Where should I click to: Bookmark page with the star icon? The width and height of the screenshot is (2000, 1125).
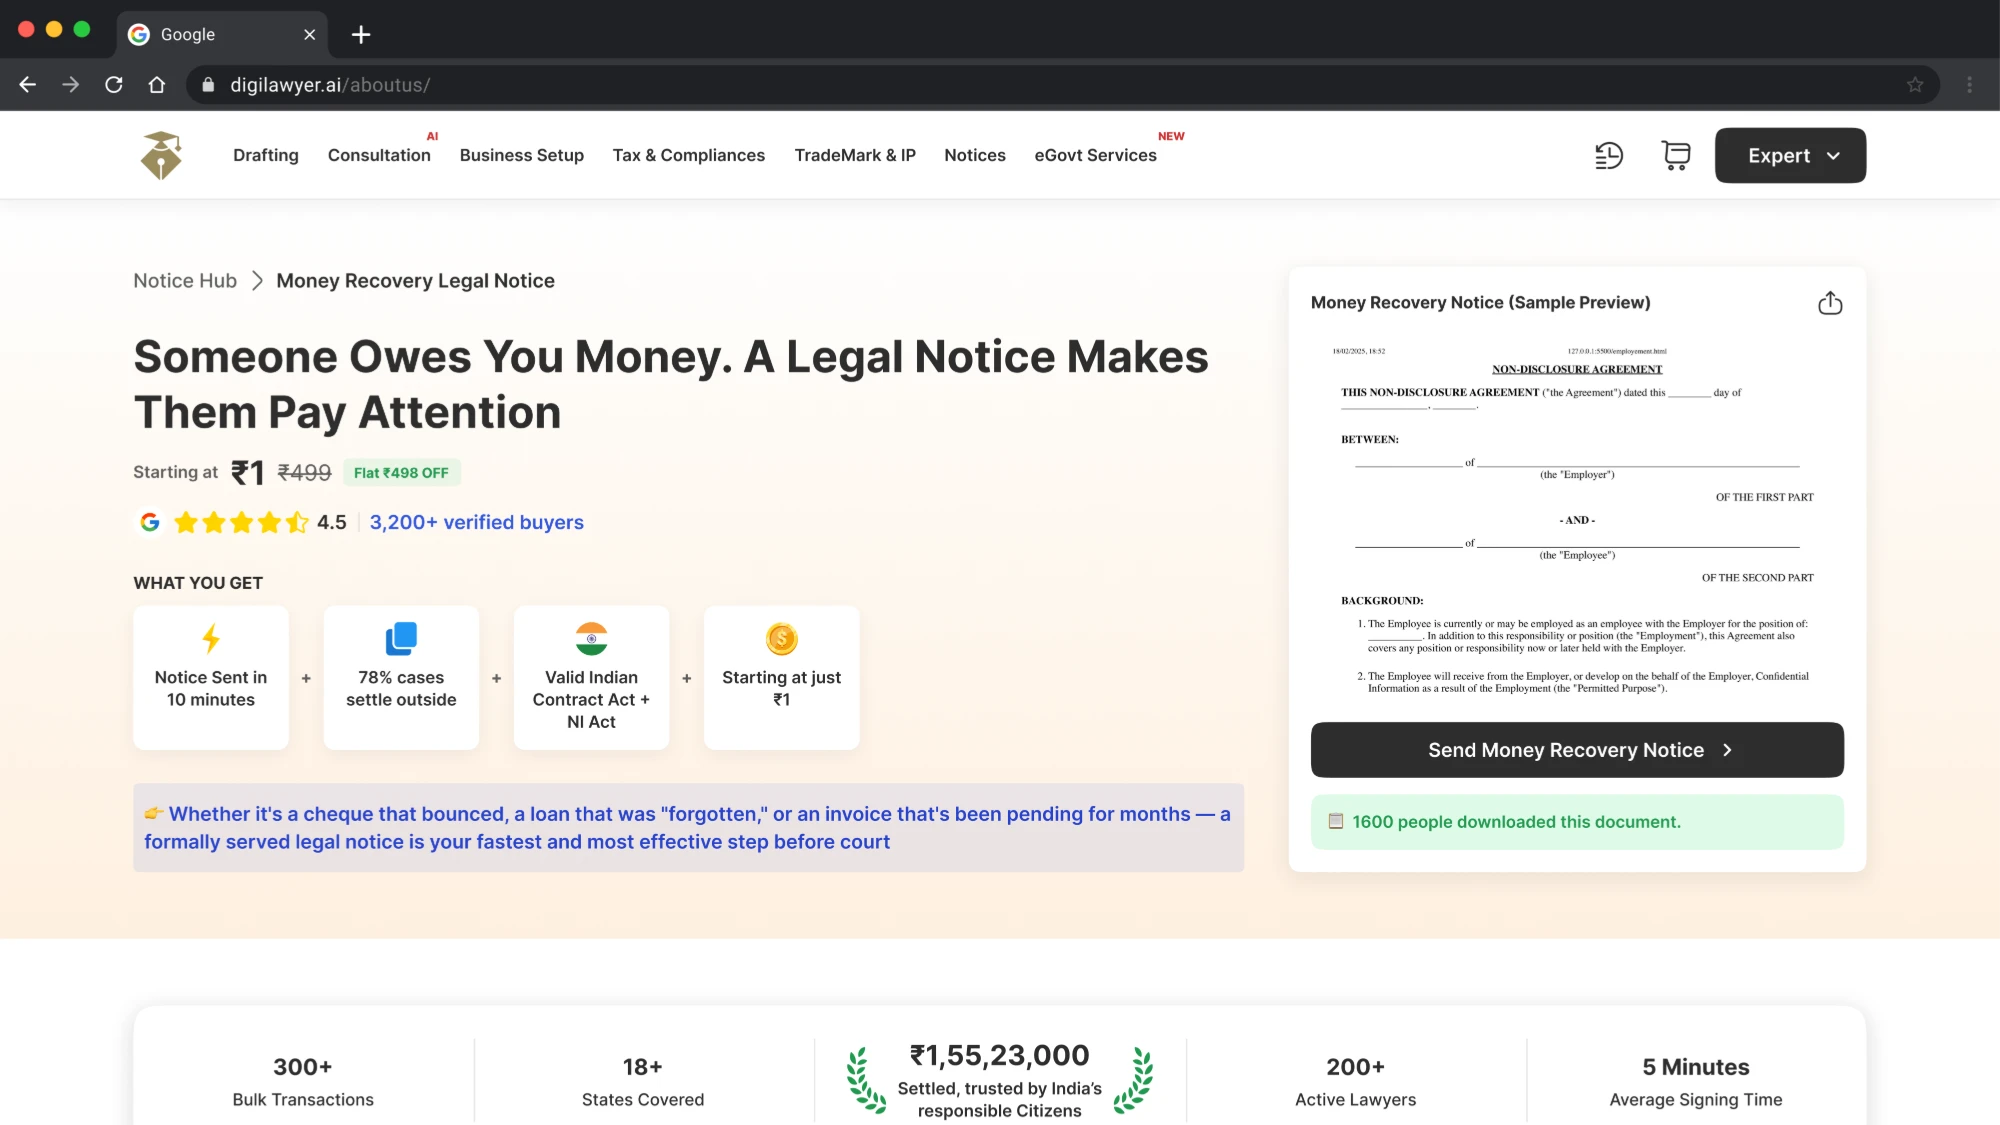click(1915, 85)
